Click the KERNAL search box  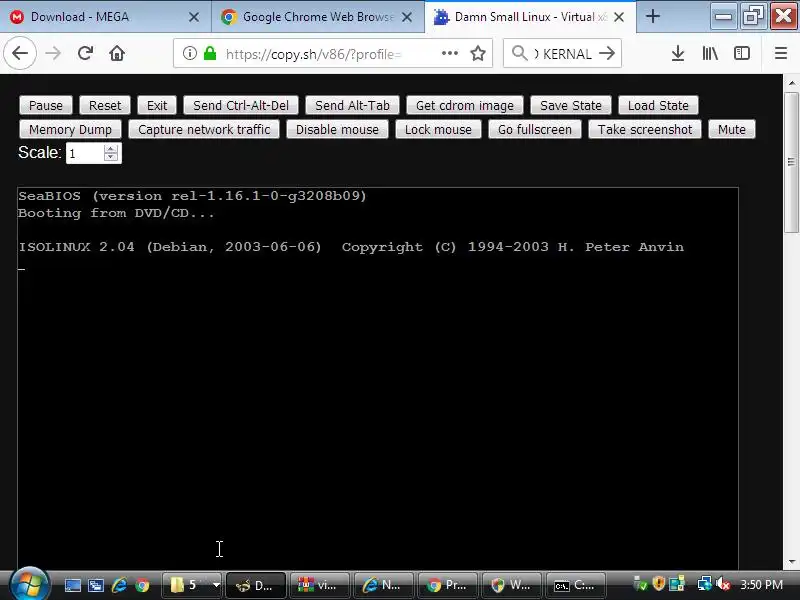coord(563,53)
